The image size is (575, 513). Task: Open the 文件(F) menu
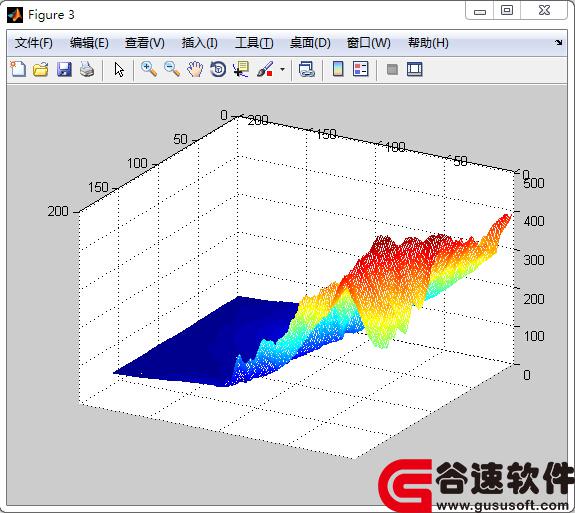(x=34, y=43)
